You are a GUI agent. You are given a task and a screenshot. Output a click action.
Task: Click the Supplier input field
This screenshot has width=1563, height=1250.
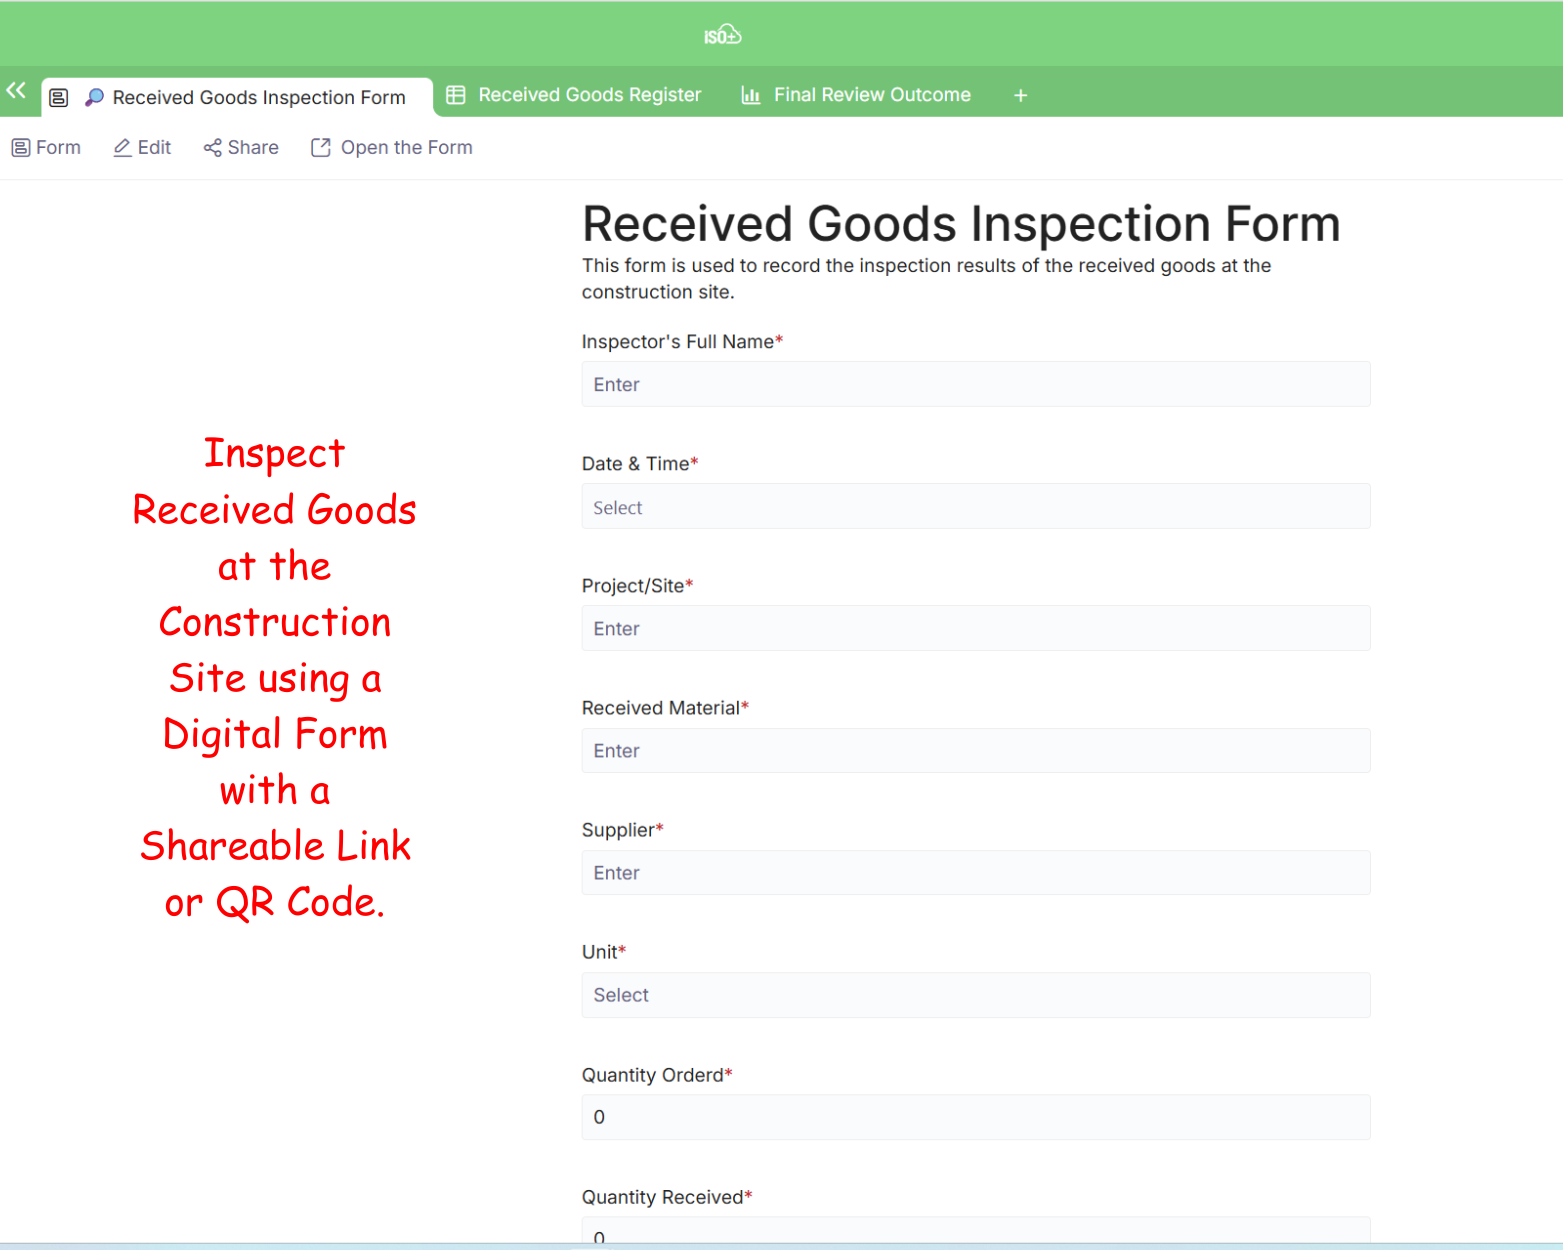pos(975,873)
